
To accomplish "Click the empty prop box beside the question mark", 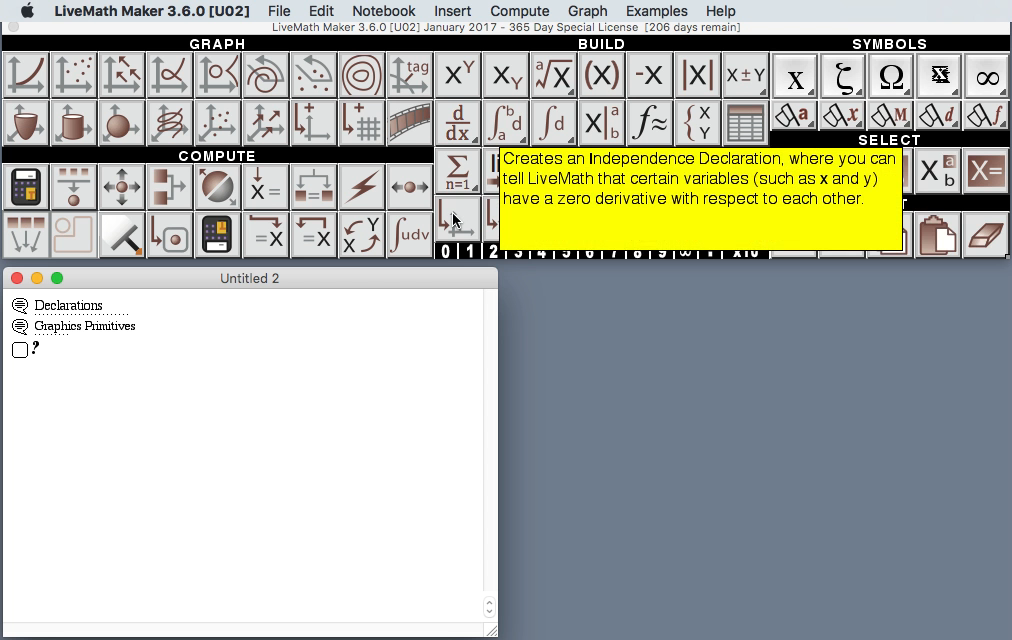I will coord(19,349).
